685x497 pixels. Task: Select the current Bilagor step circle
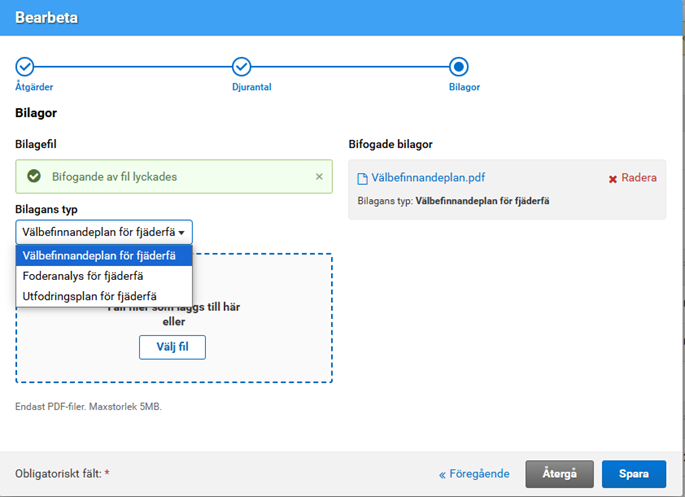pos(458,67)
